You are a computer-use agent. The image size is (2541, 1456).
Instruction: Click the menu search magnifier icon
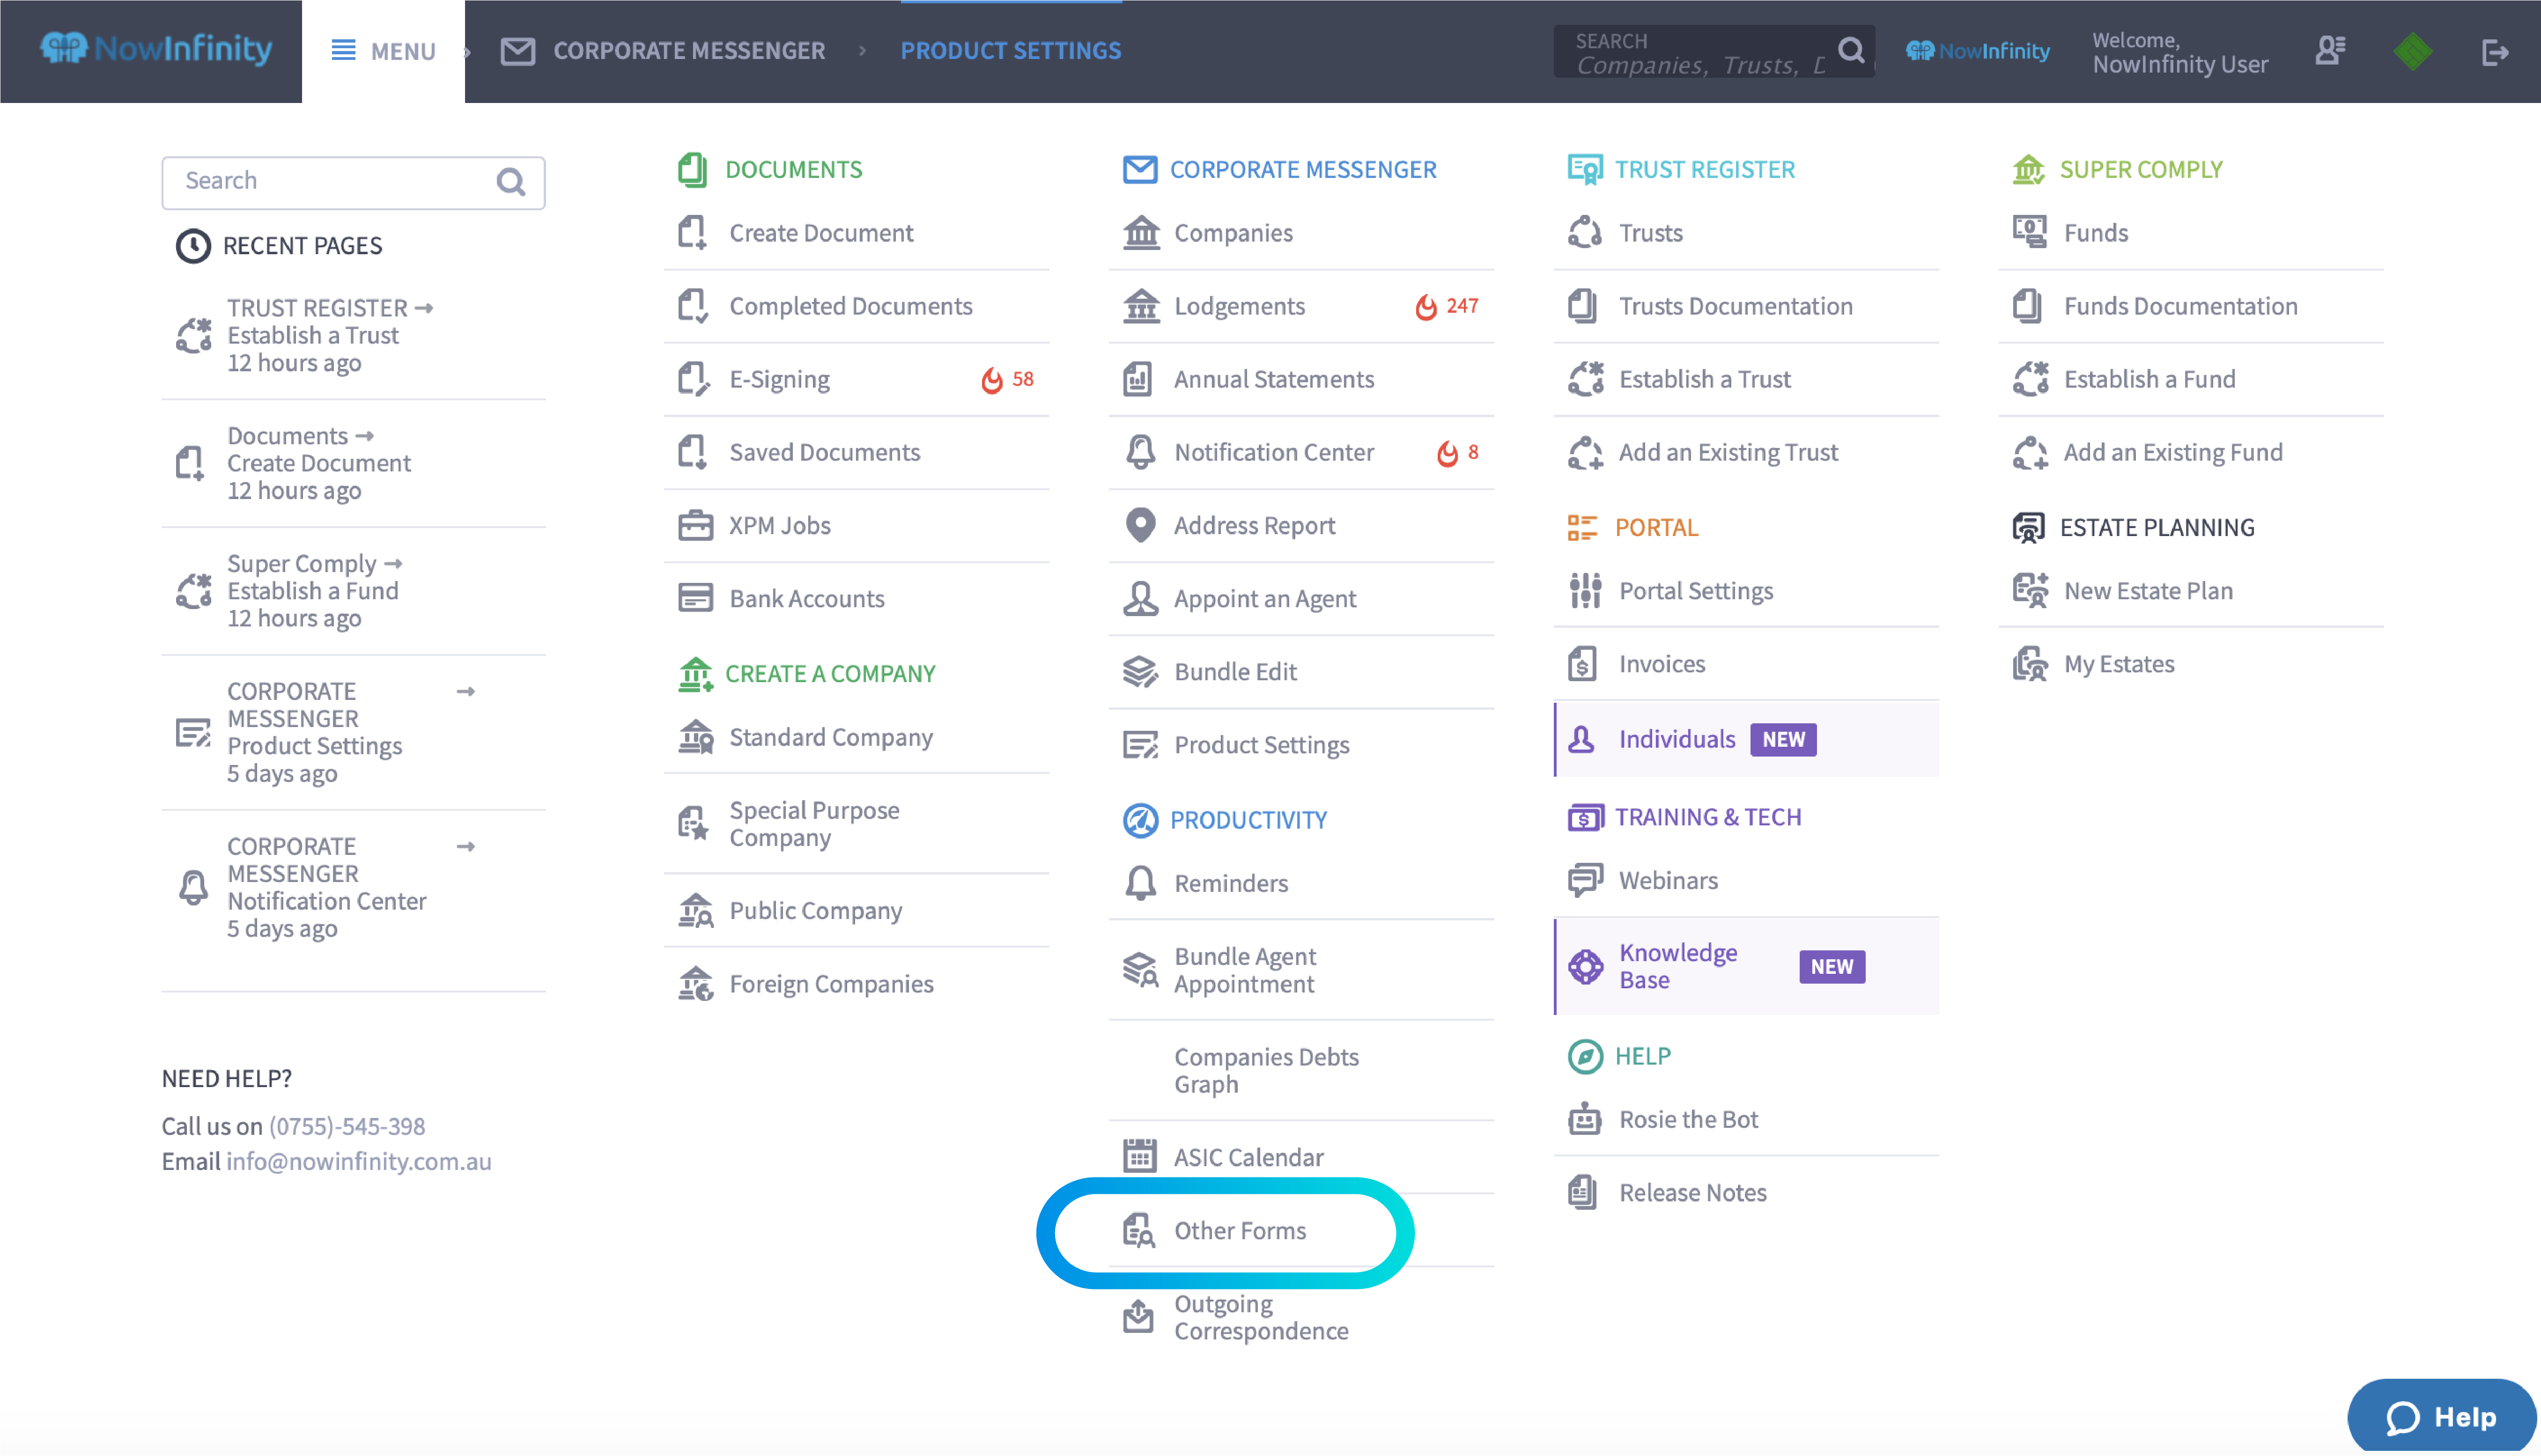511,182
